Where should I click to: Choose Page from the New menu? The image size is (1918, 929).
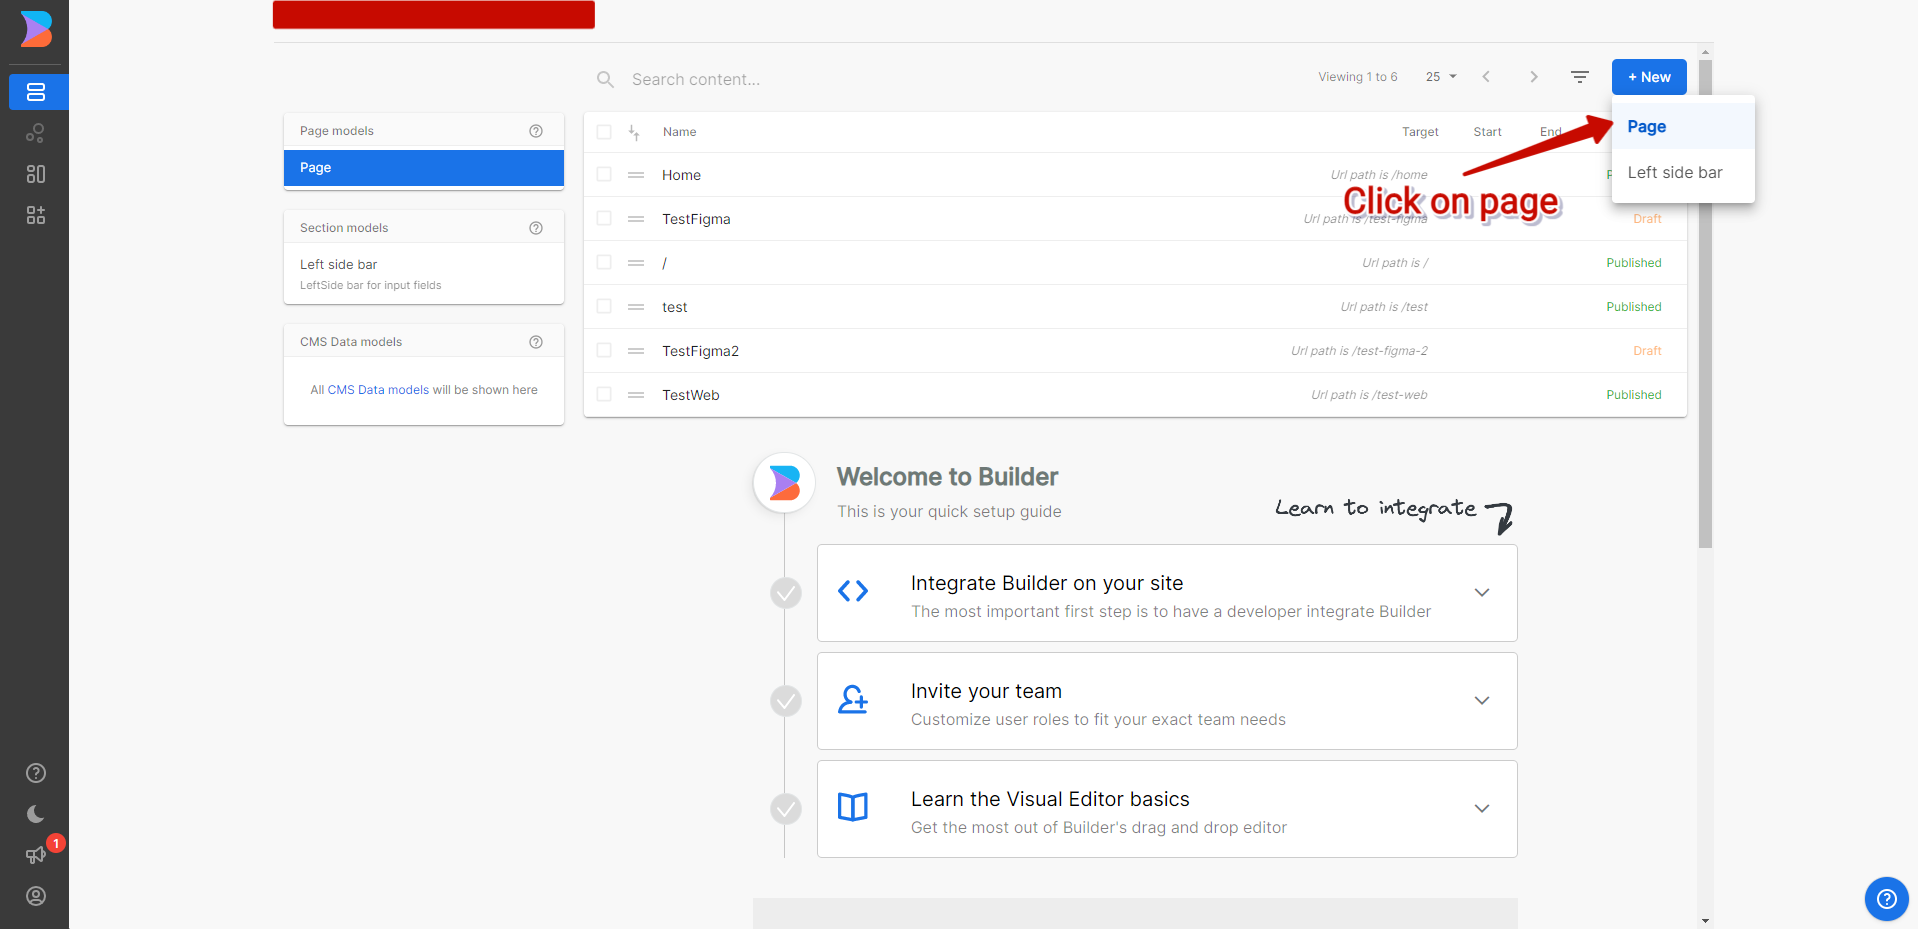pos(1683,127)
